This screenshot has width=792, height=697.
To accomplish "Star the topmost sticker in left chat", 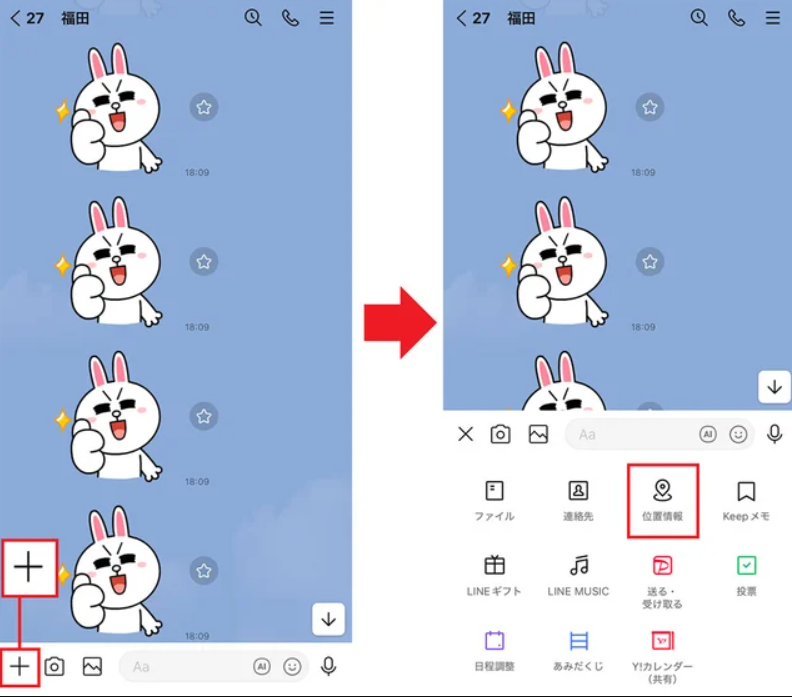I will tap(204, 107).
